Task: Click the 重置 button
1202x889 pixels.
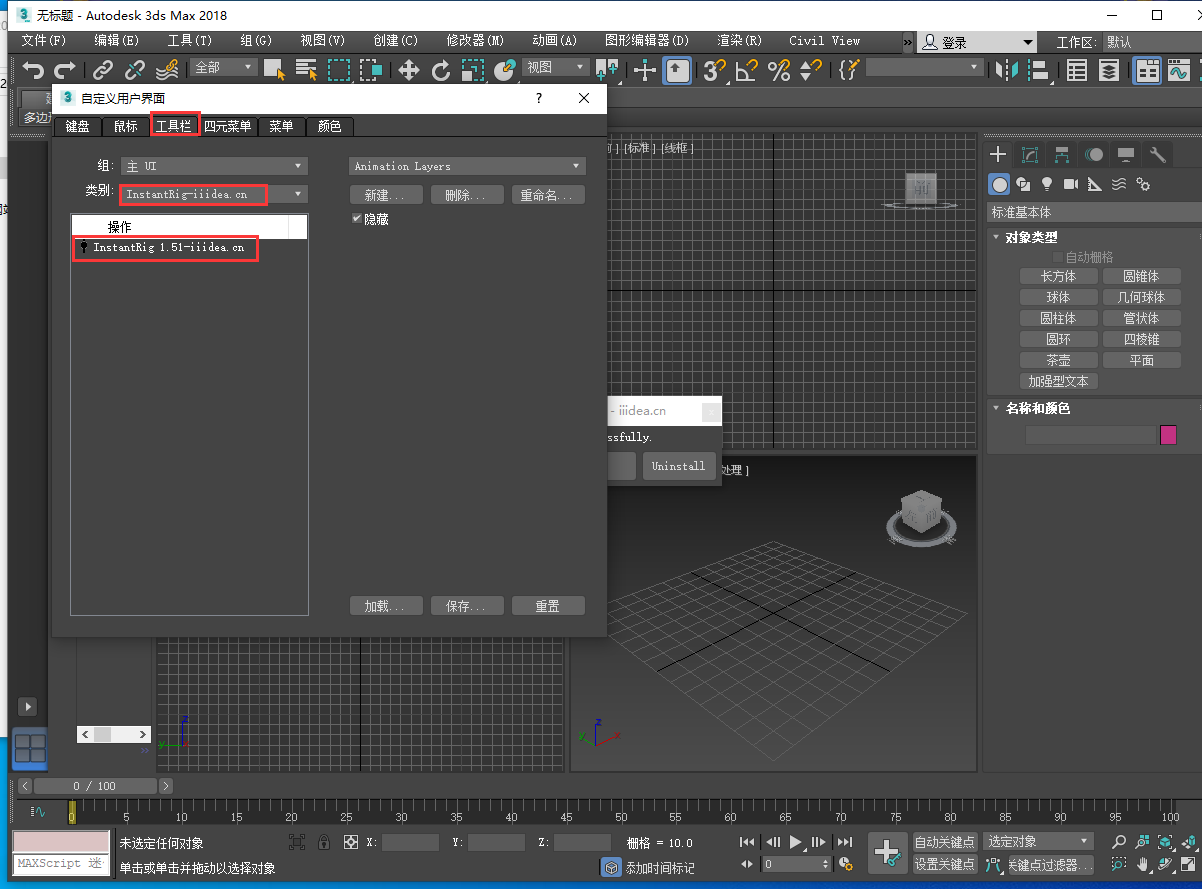Action: click(548, 606)
